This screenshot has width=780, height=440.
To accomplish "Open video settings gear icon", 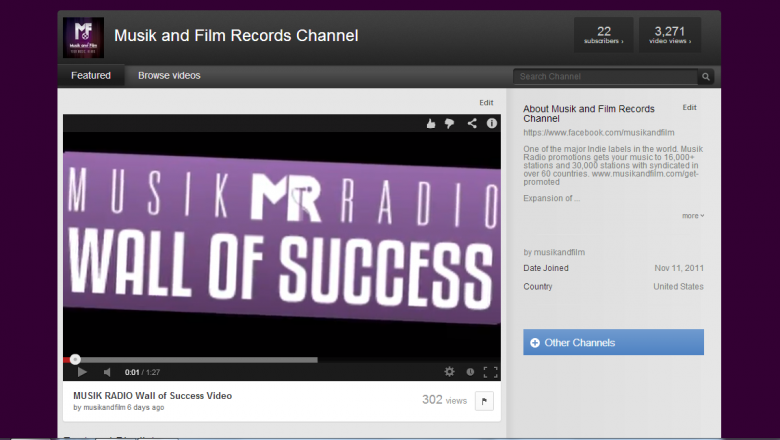I will tap(449, 371).
